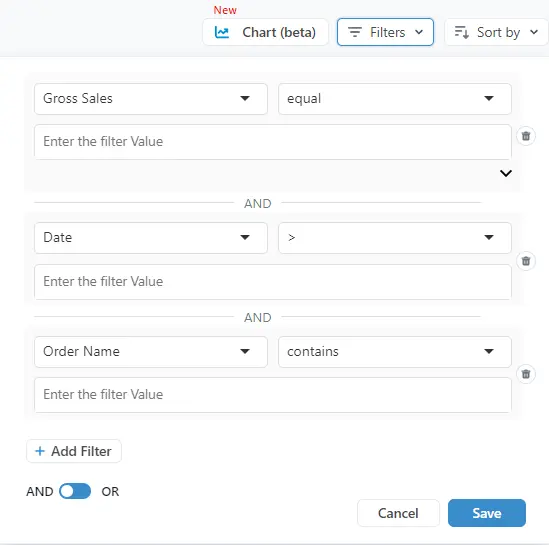Remove the Date filter using trash icon
Image resolution: width=549 pixels, height=545 pixels.
(526, 261)
